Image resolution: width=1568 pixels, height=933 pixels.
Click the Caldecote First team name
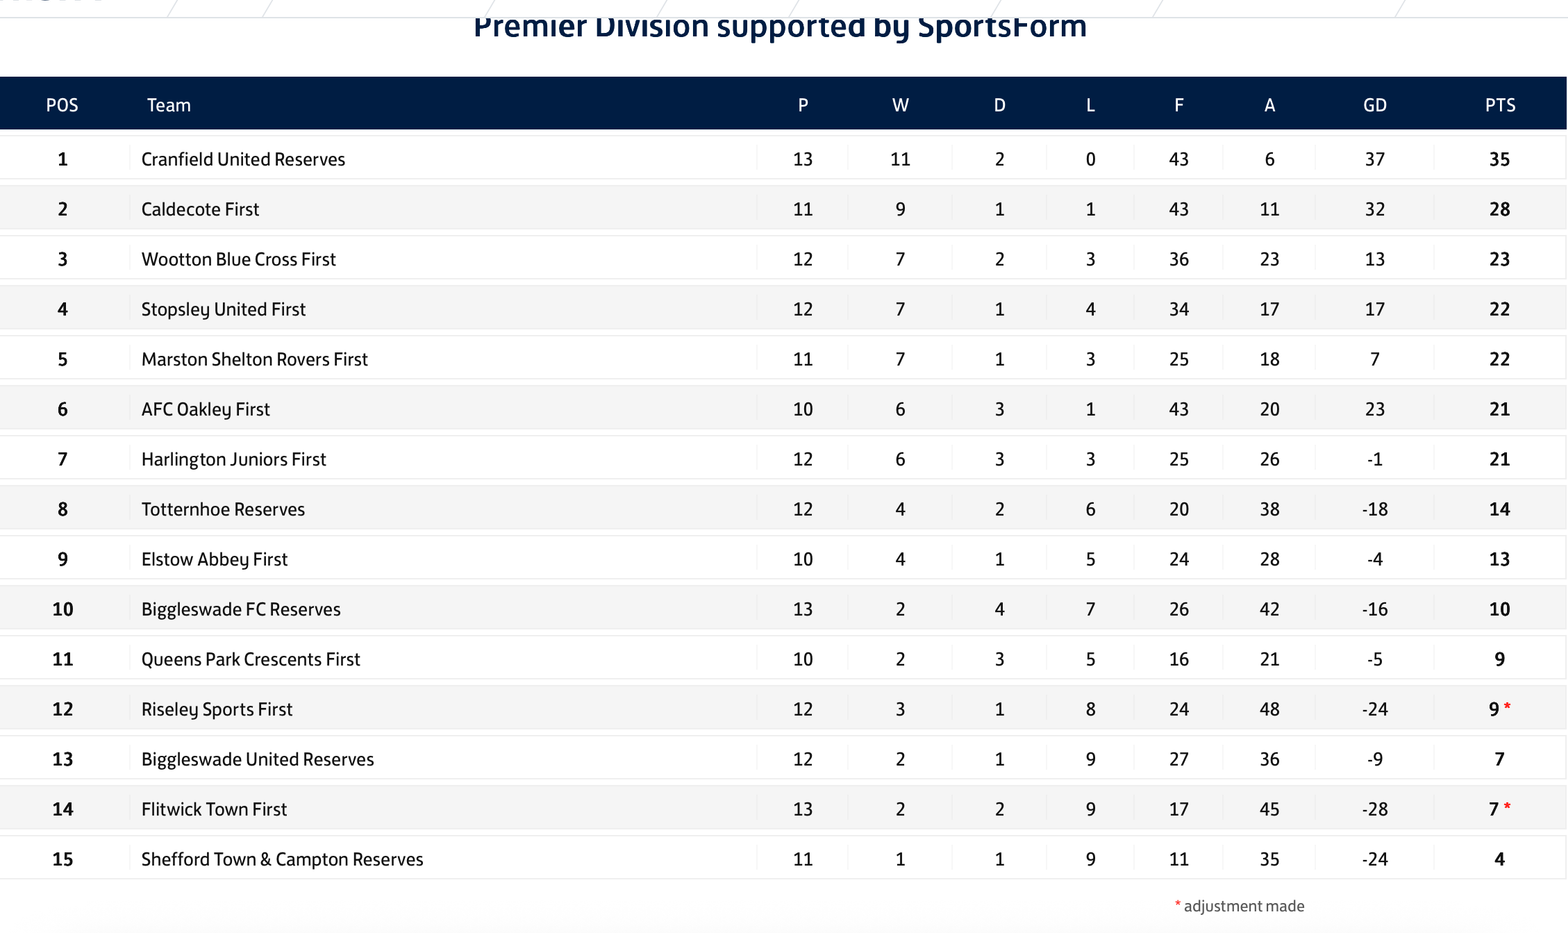tap(200, 209)
